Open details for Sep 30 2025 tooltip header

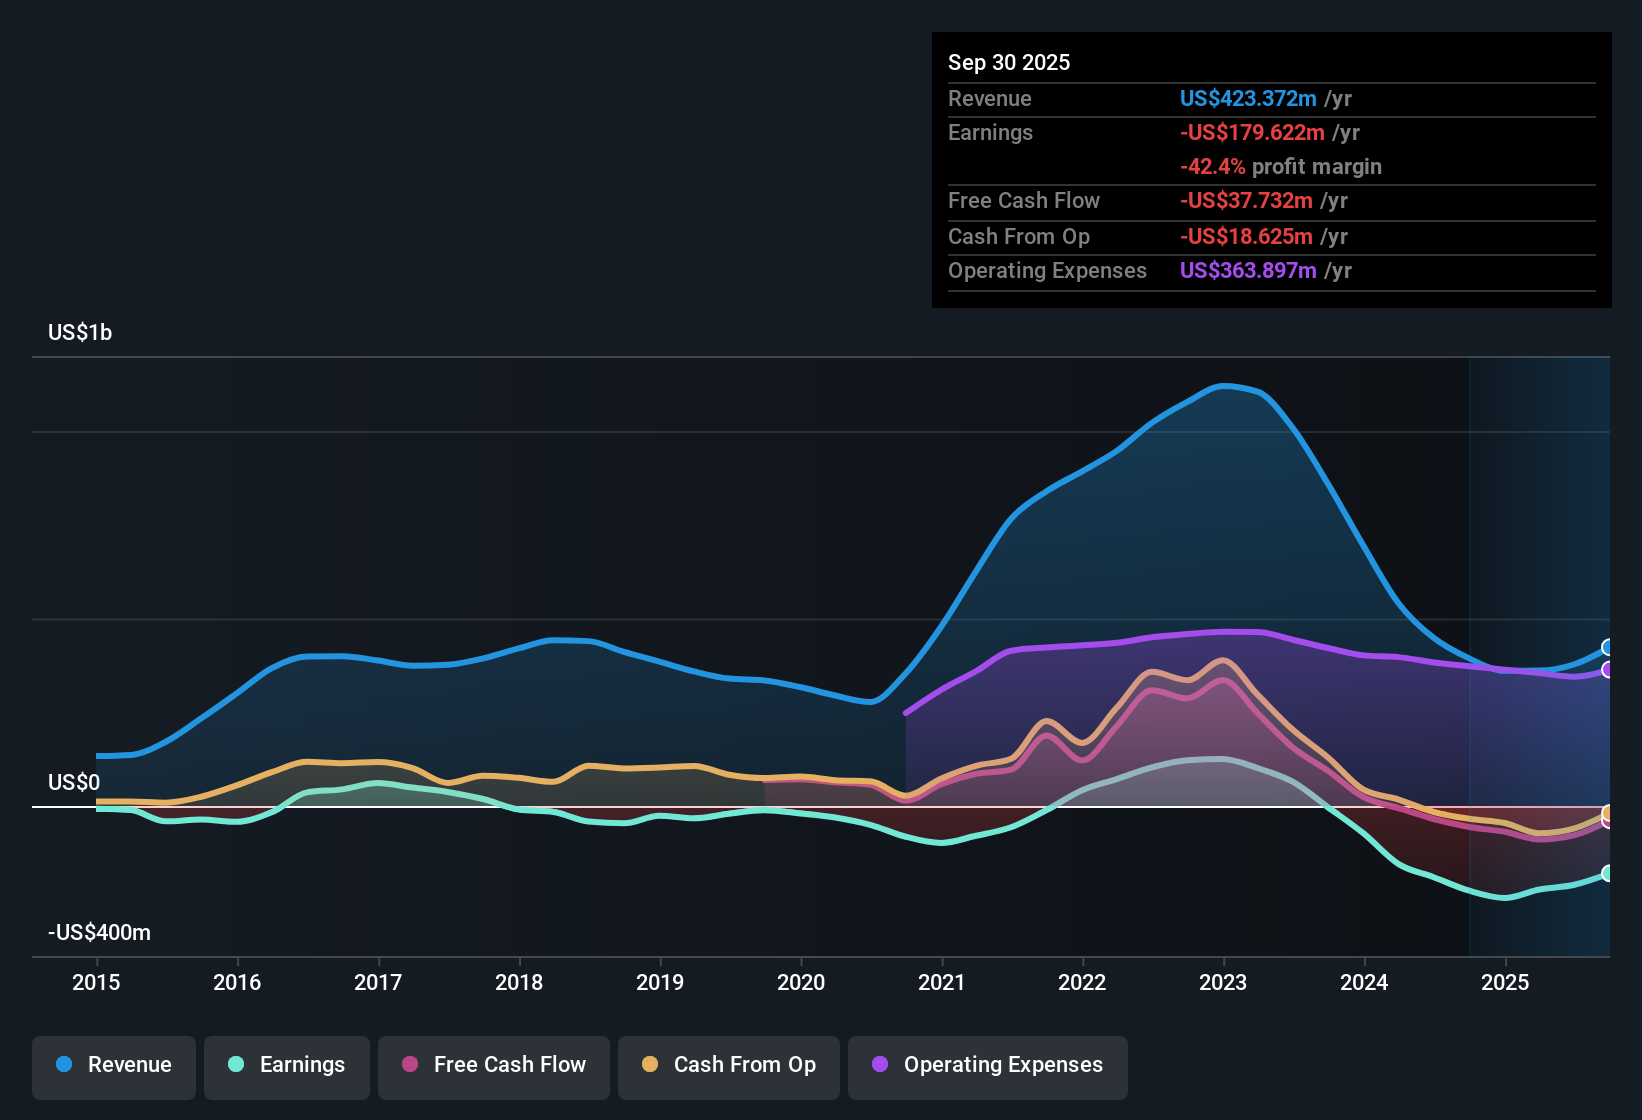[x=1009, y=62]
